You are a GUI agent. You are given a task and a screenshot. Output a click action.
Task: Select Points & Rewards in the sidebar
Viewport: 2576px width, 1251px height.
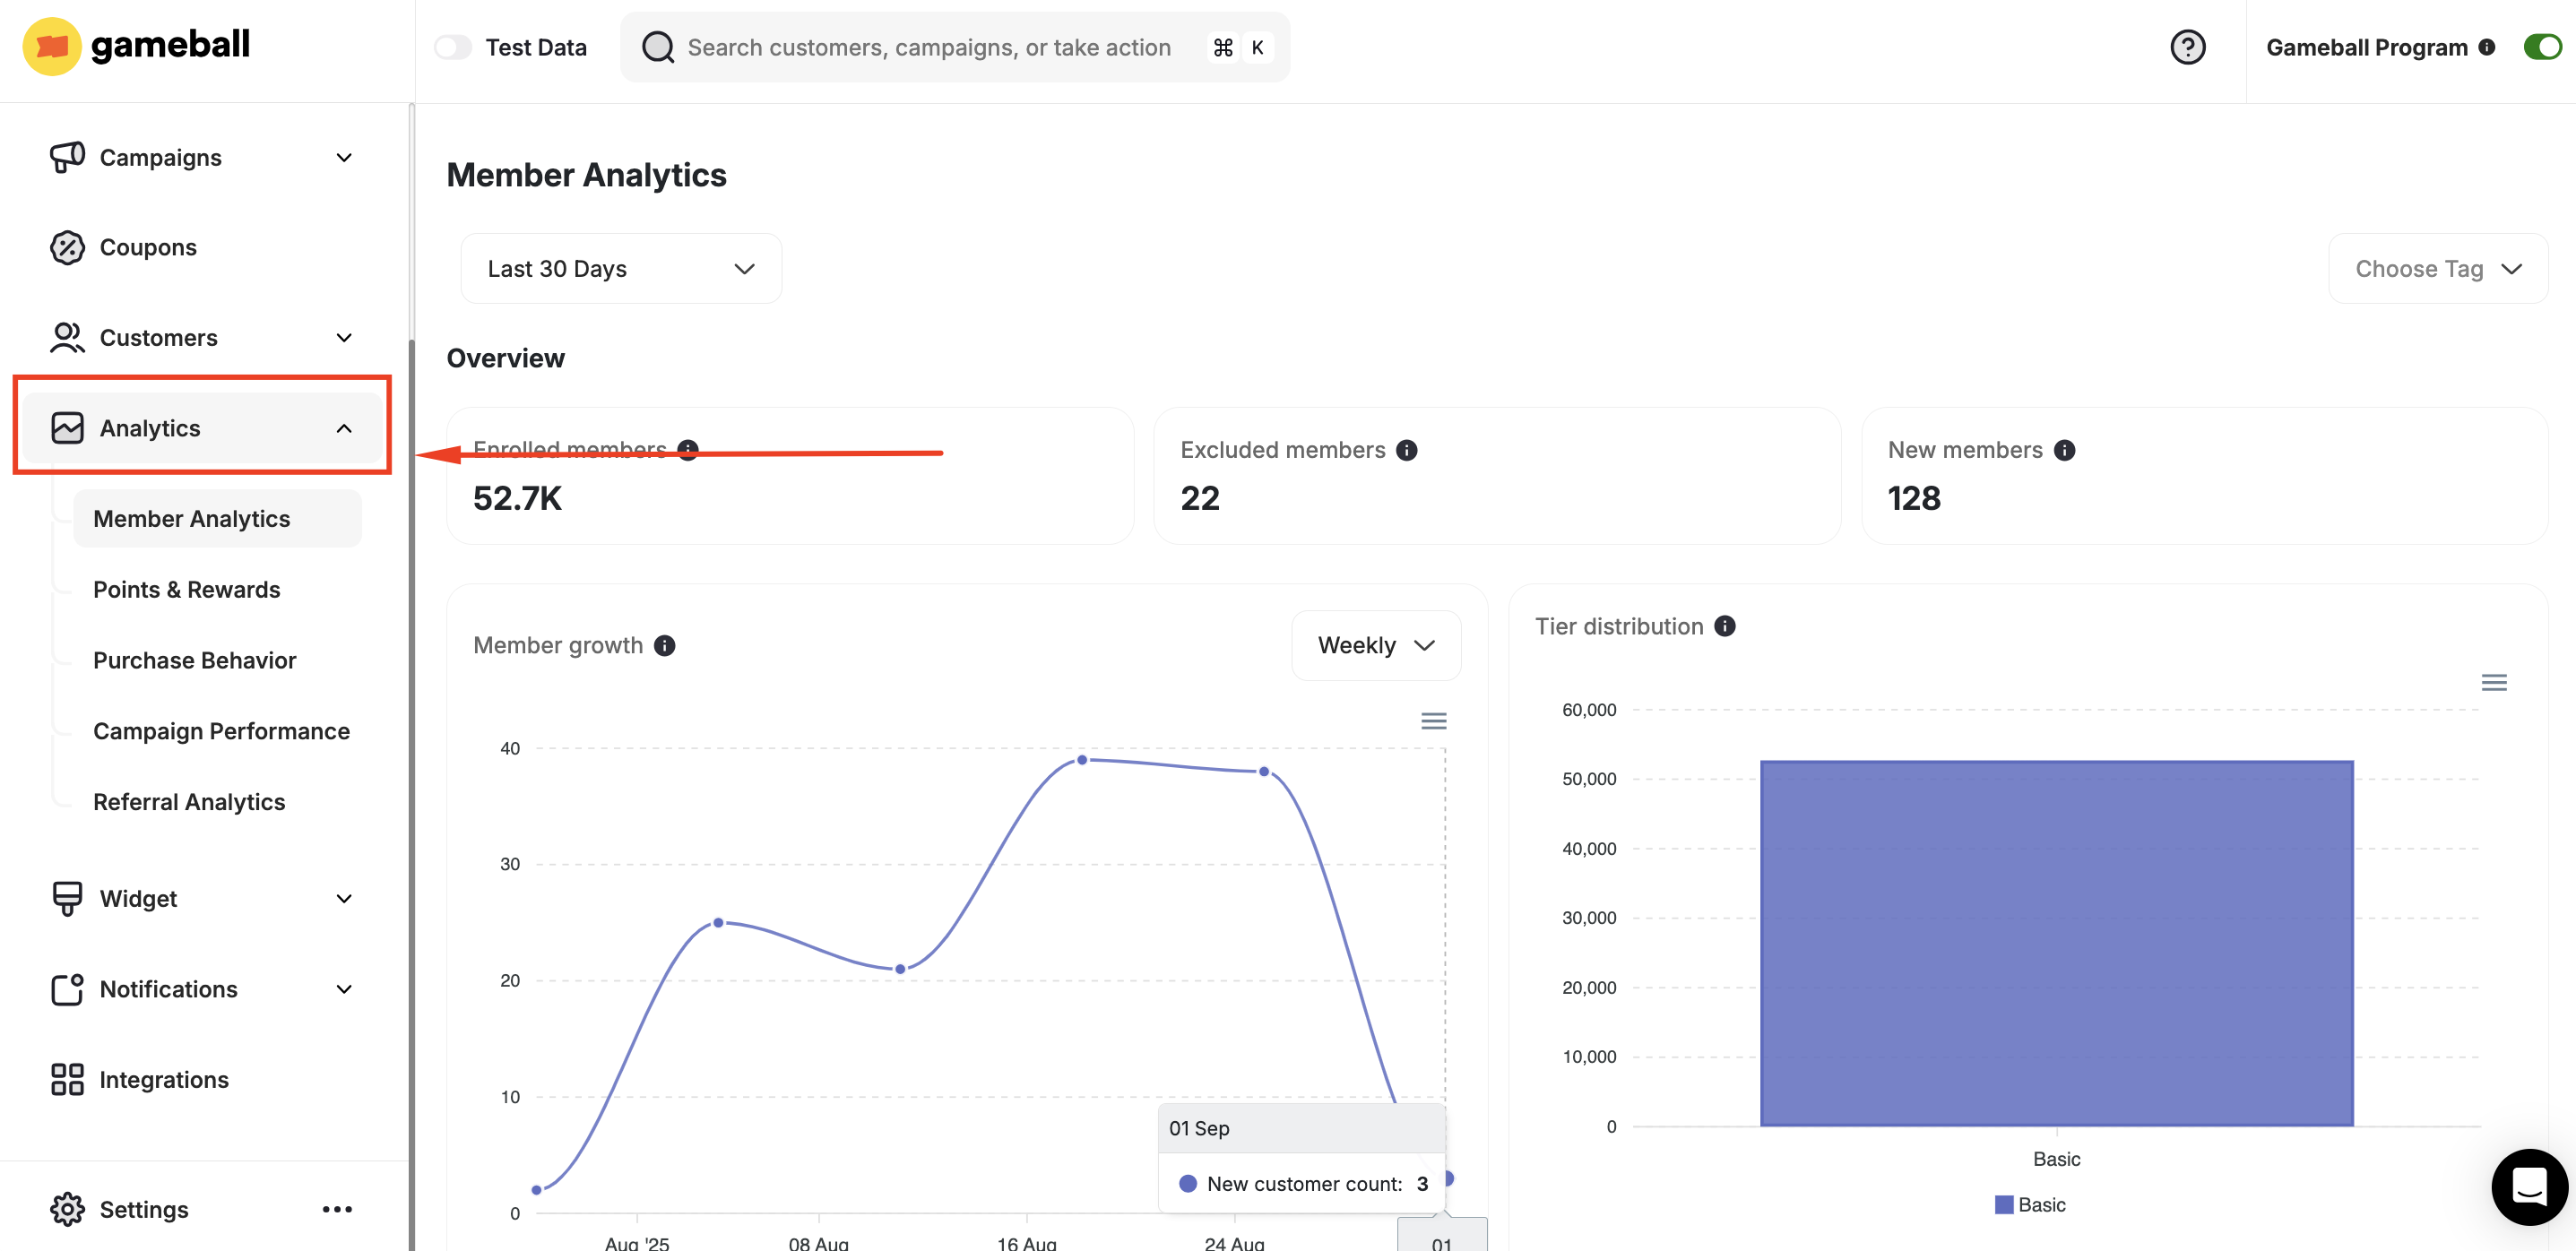186,589
